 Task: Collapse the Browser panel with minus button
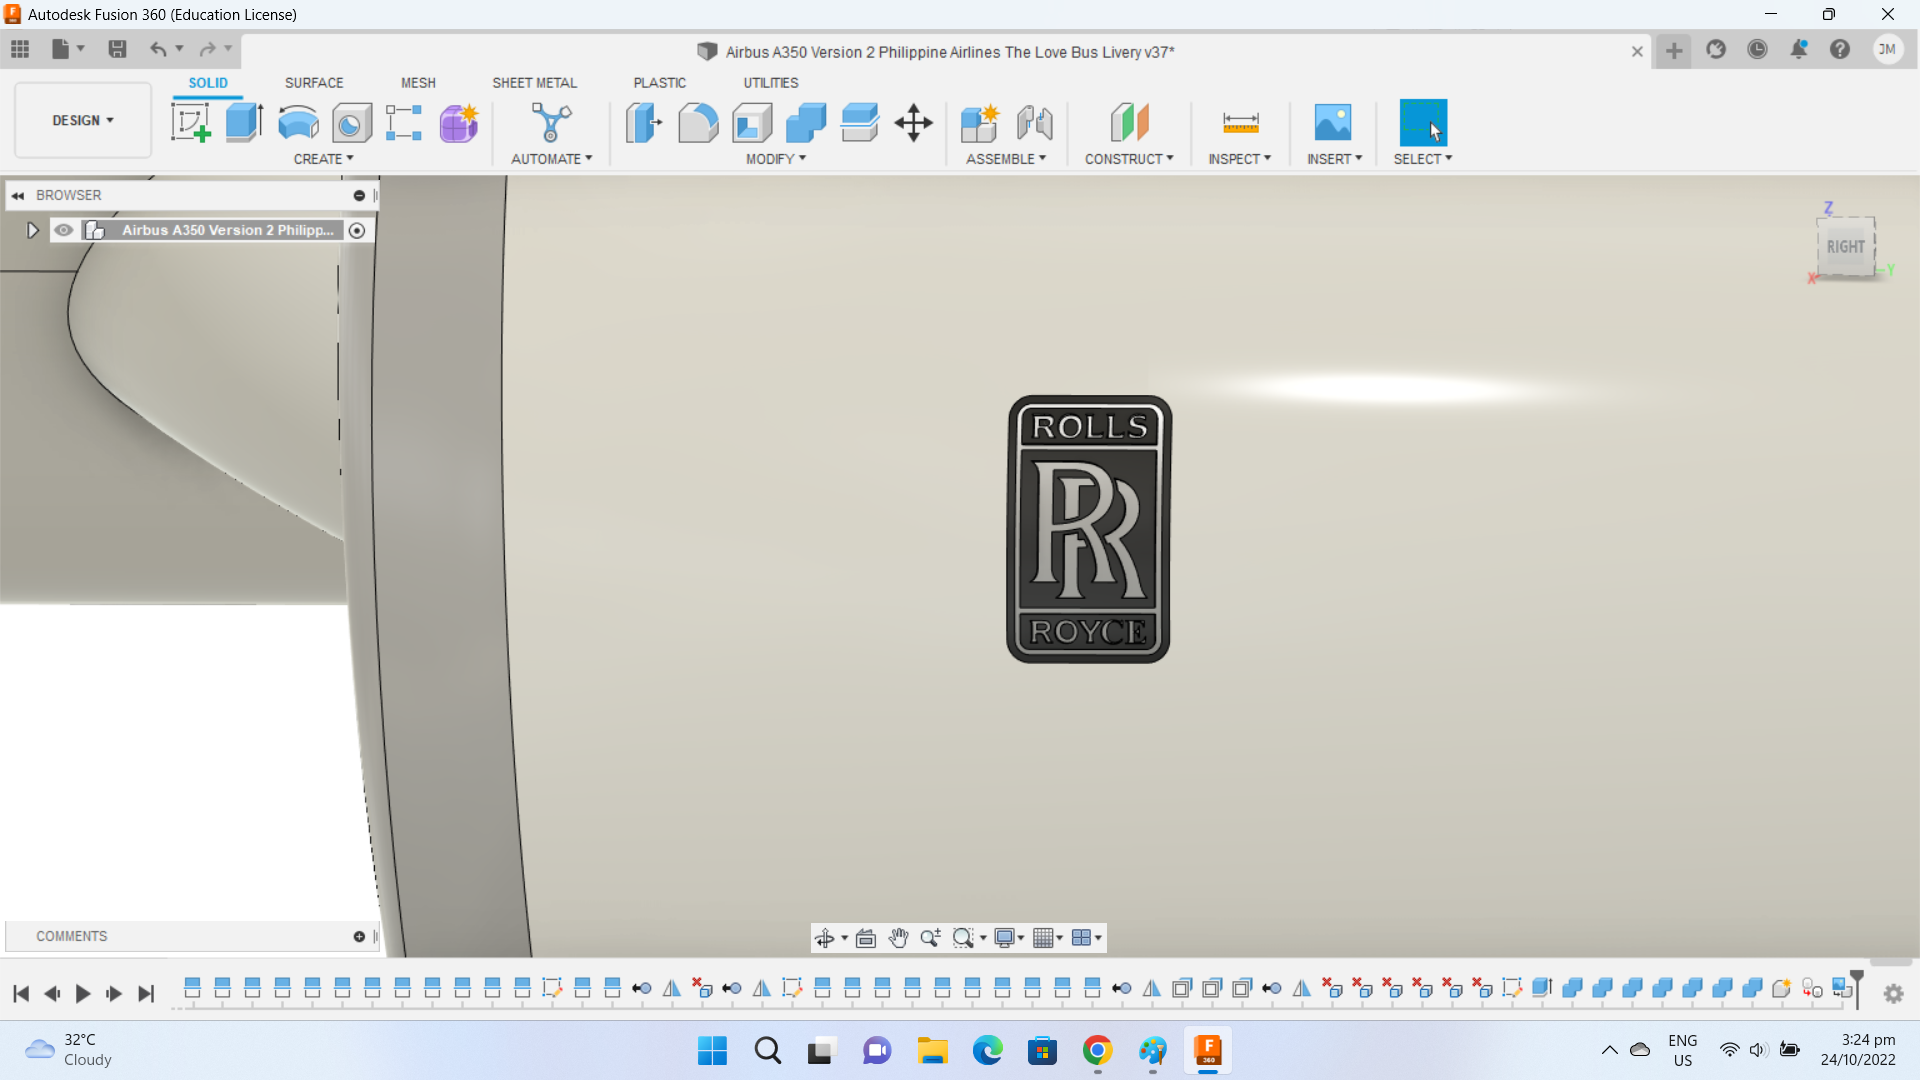point(359,196)
